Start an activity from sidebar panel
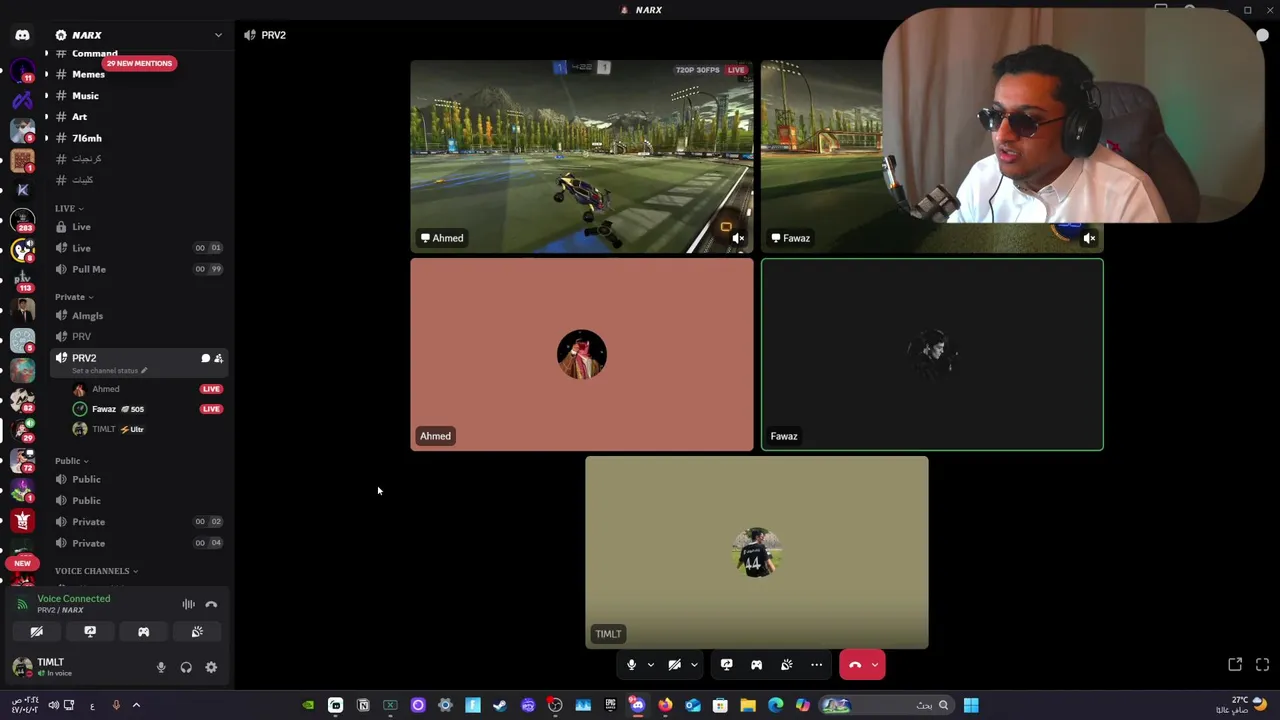Viewport: 1280px width, 720px height. click(x=143, y=632)
